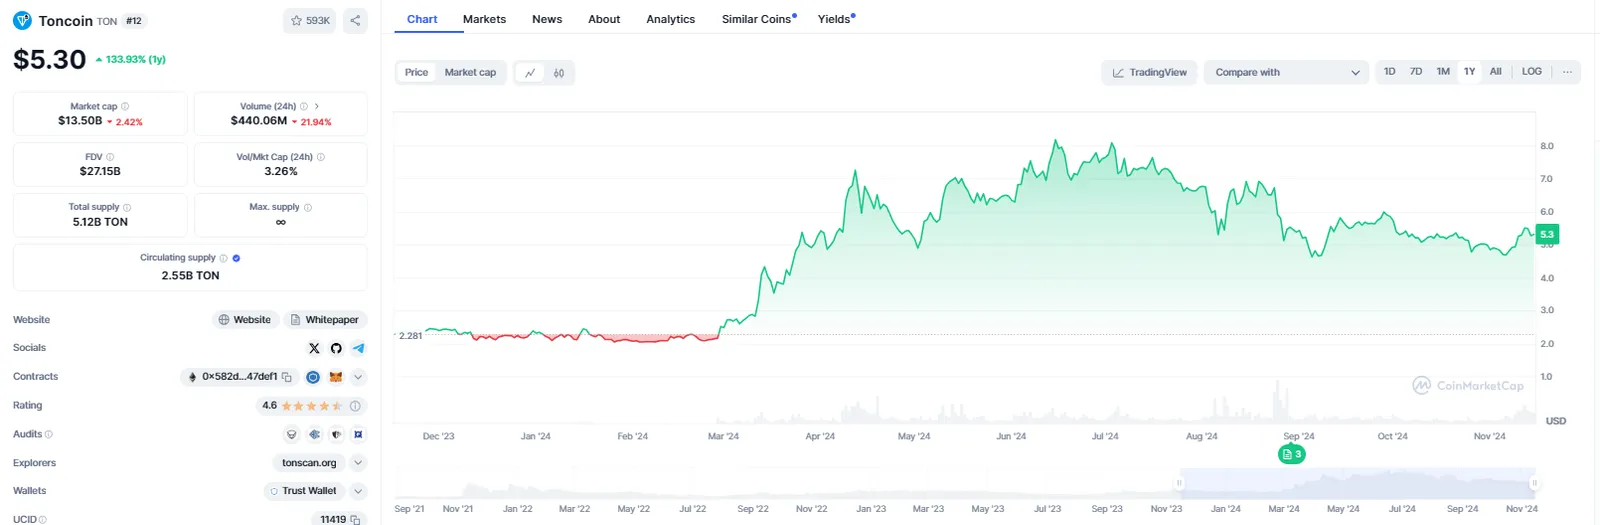The width and height of the screenshot is (1600, 525).
Task: Click the 4.6 star rating stars
Action: click(312, 406)
